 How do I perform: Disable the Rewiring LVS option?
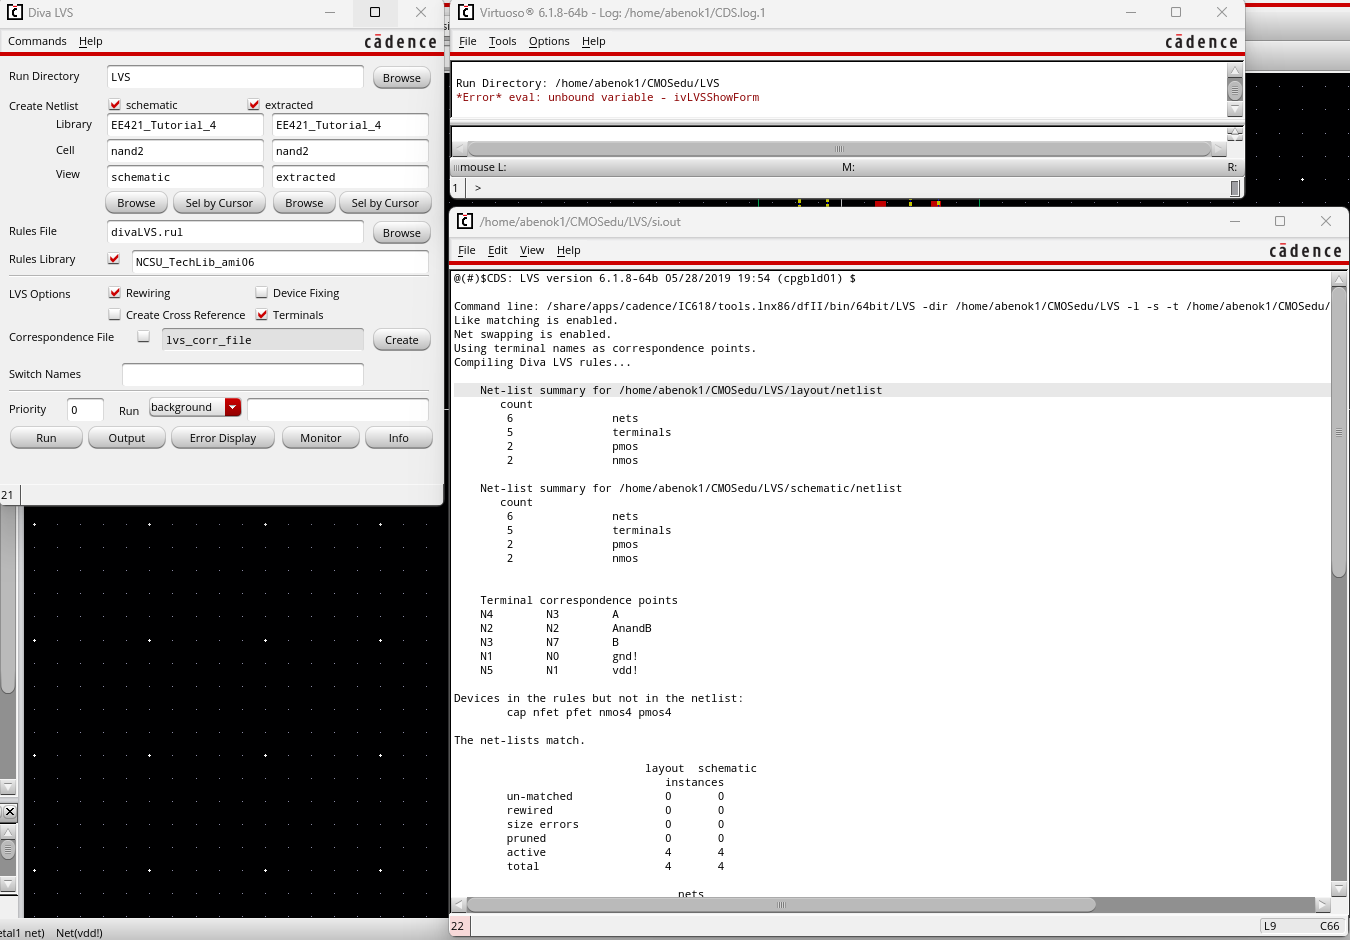click(115, 293)
